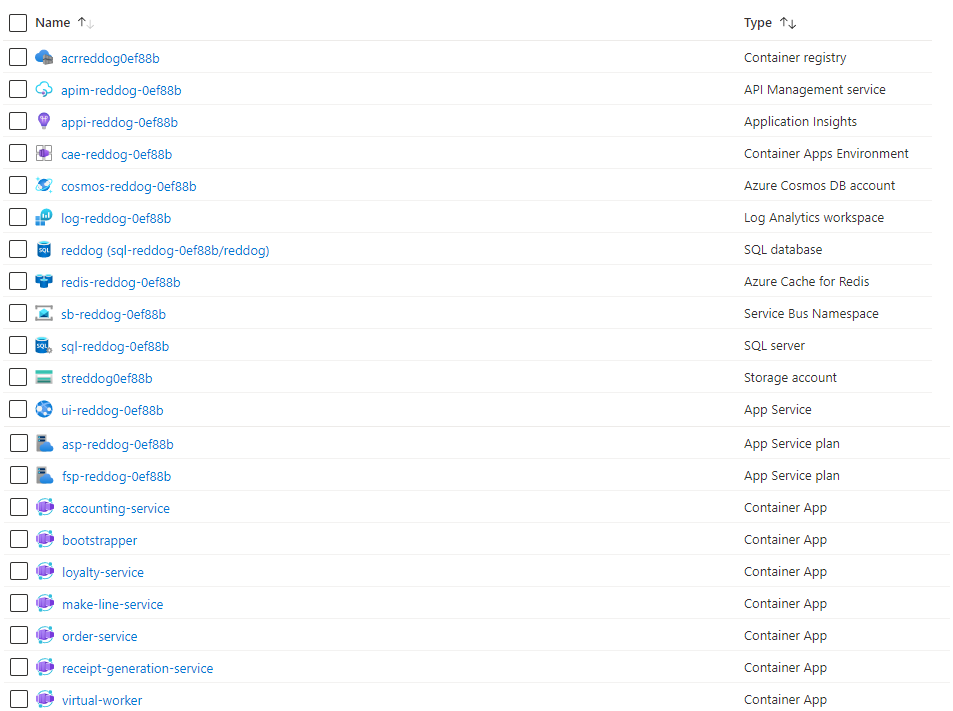Click the 'Log Analytics workspace' type text

813,218
